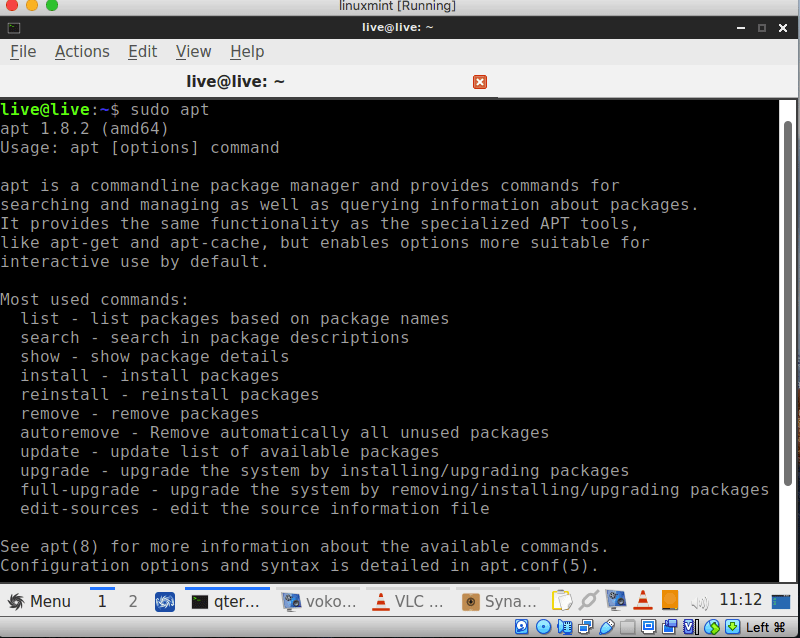Click the 'update - update list' line

click(x=230, y=452)
